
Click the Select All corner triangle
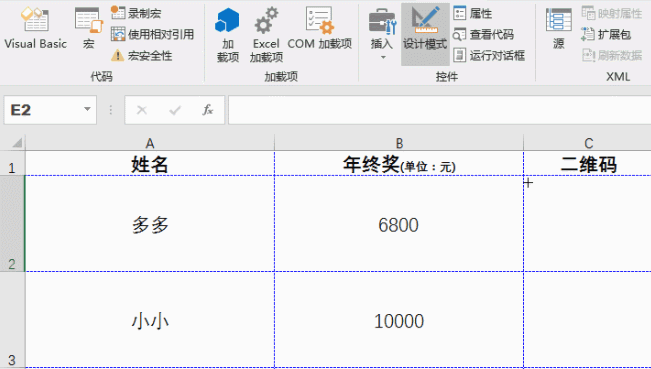tap(16, 143)
